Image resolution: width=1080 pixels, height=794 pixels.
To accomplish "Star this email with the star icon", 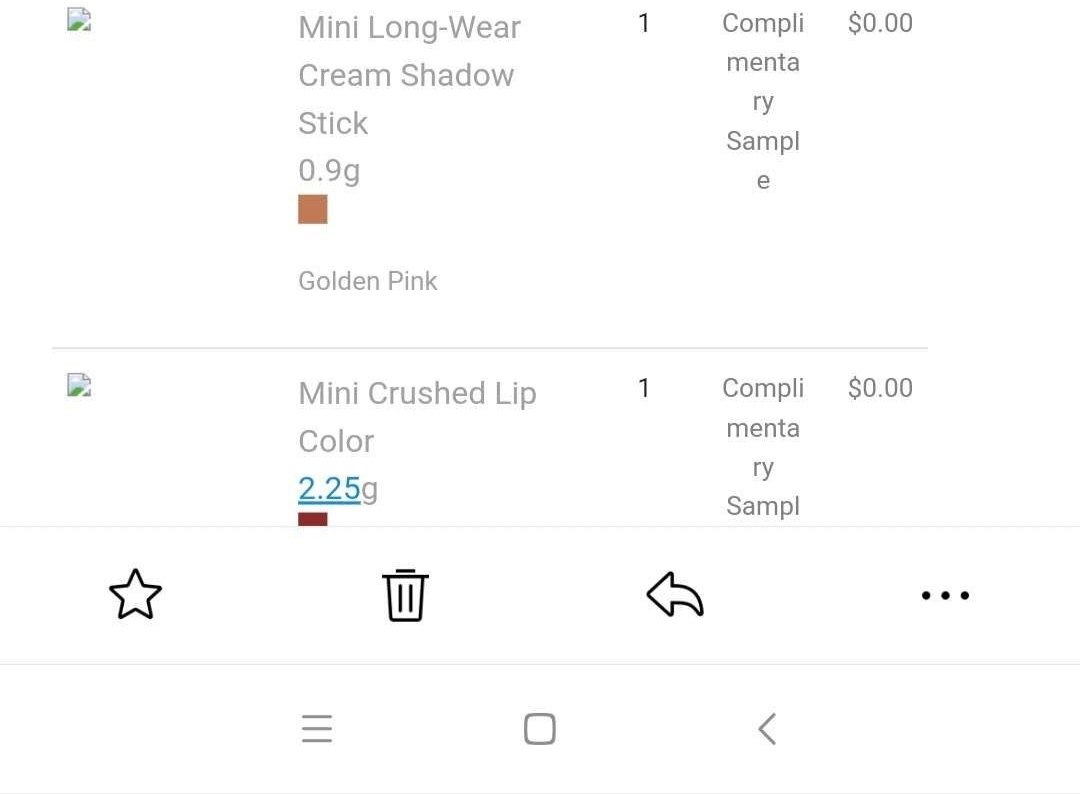I will [x=136, y=594].
